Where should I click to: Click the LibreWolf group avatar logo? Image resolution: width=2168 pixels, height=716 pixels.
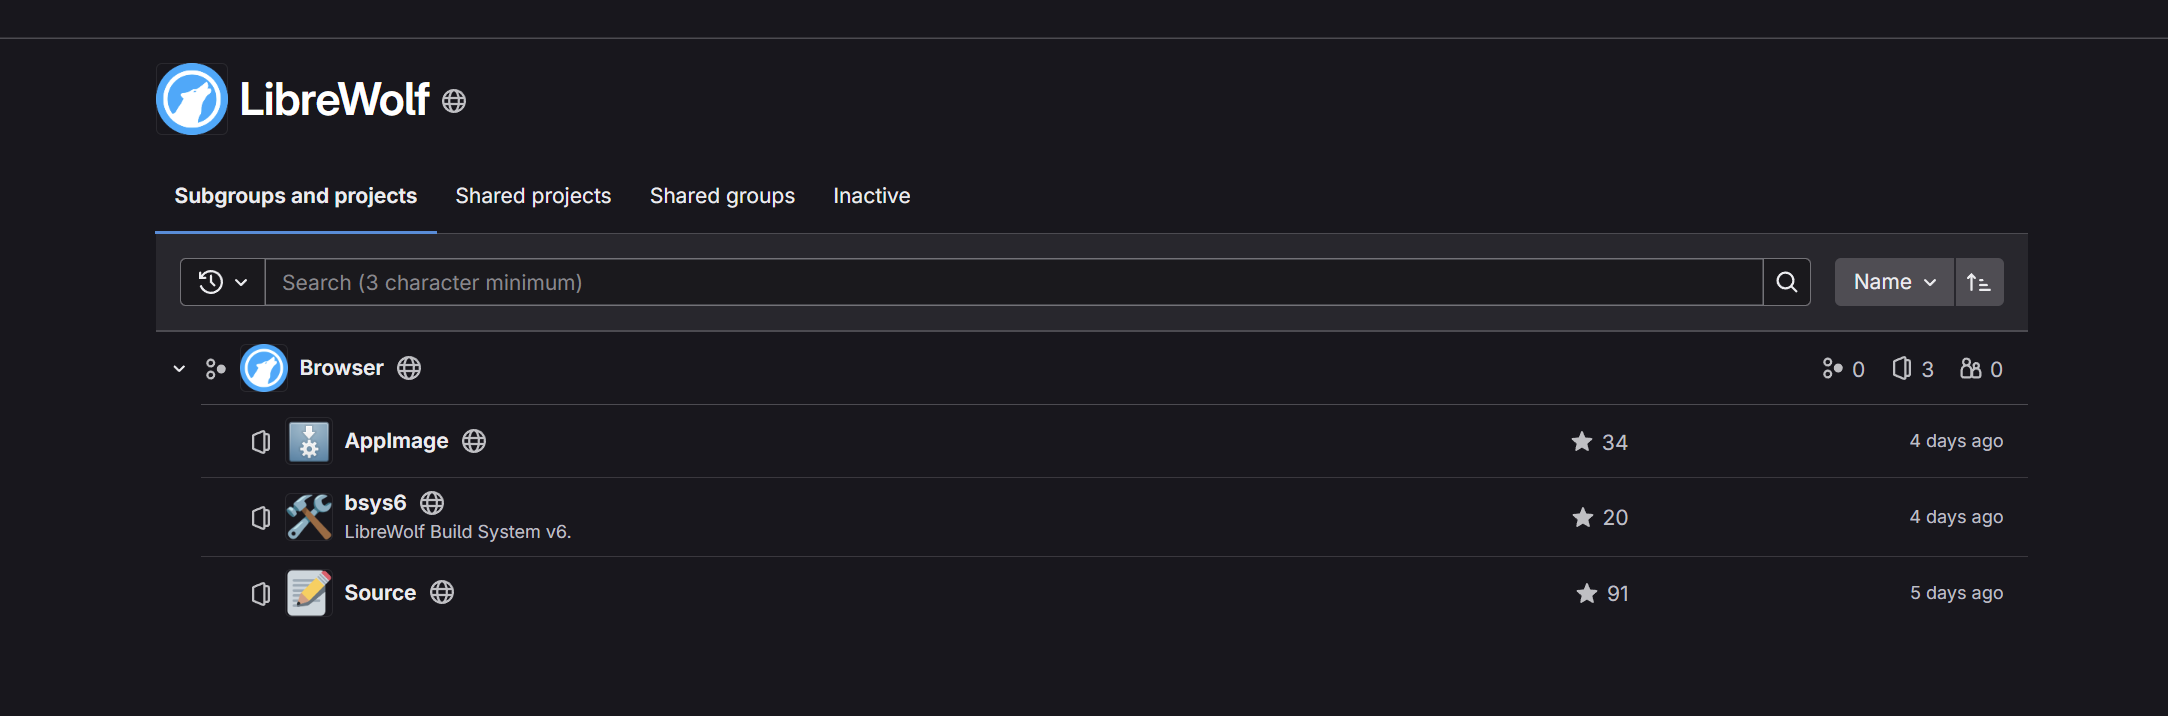click(x=192, y=99)
